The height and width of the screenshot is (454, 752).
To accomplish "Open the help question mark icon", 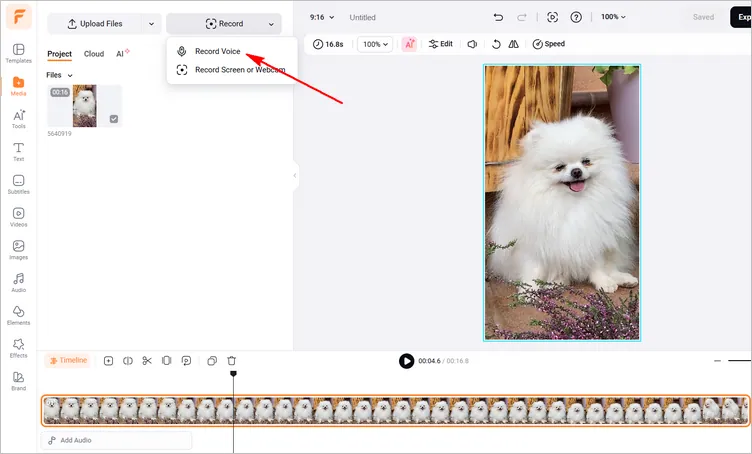I will pos(576,17).
